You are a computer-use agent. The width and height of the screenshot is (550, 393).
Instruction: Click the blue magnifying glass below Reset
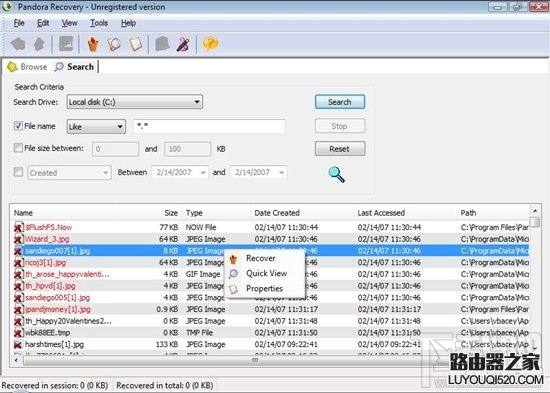click(336, 174)
